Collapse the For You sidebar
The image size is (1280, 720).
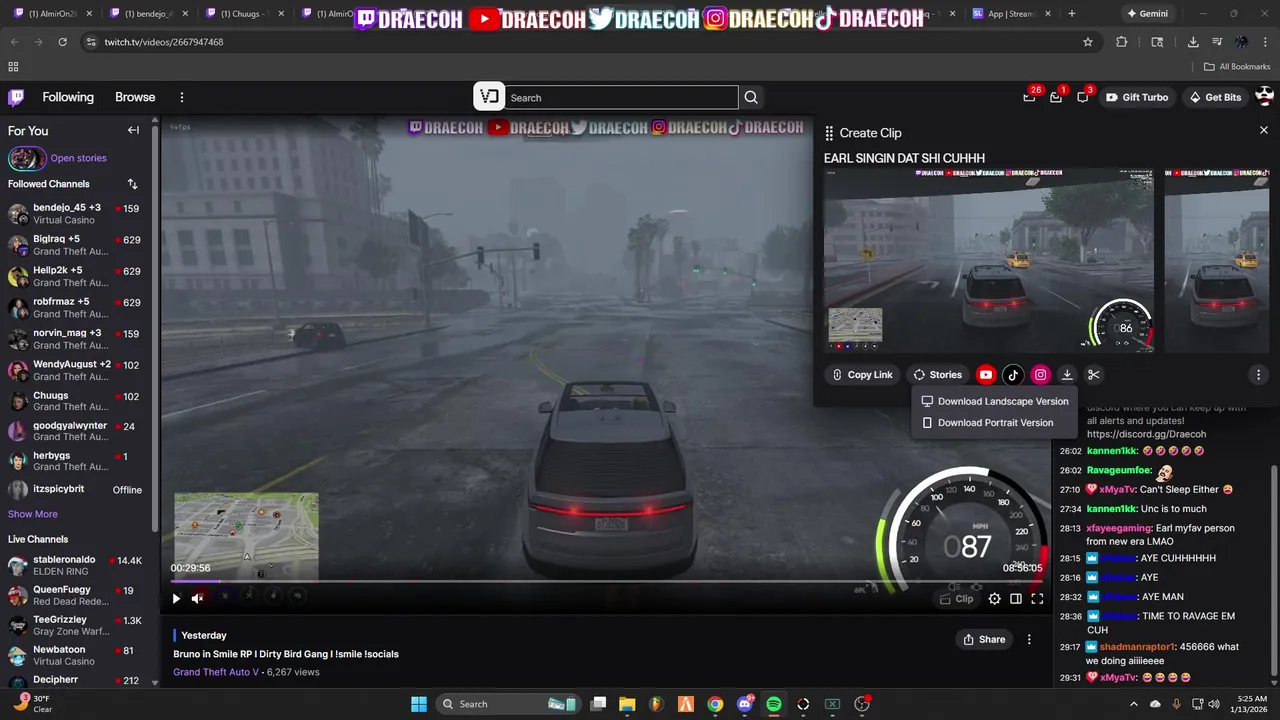pyautogui.click(x=133, y=130)
